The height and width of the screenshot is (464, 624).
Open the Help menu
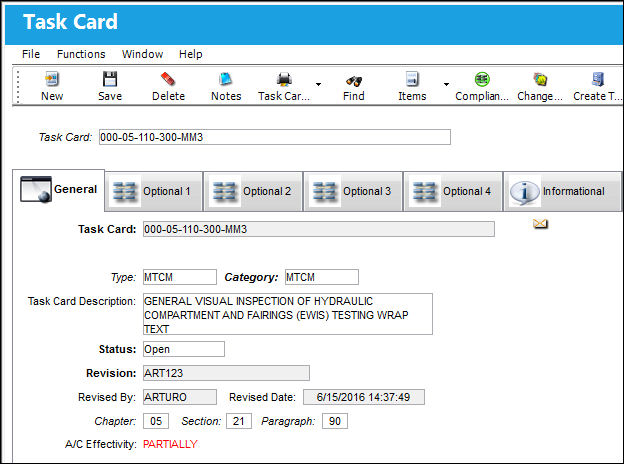click(x=191, y=54)
